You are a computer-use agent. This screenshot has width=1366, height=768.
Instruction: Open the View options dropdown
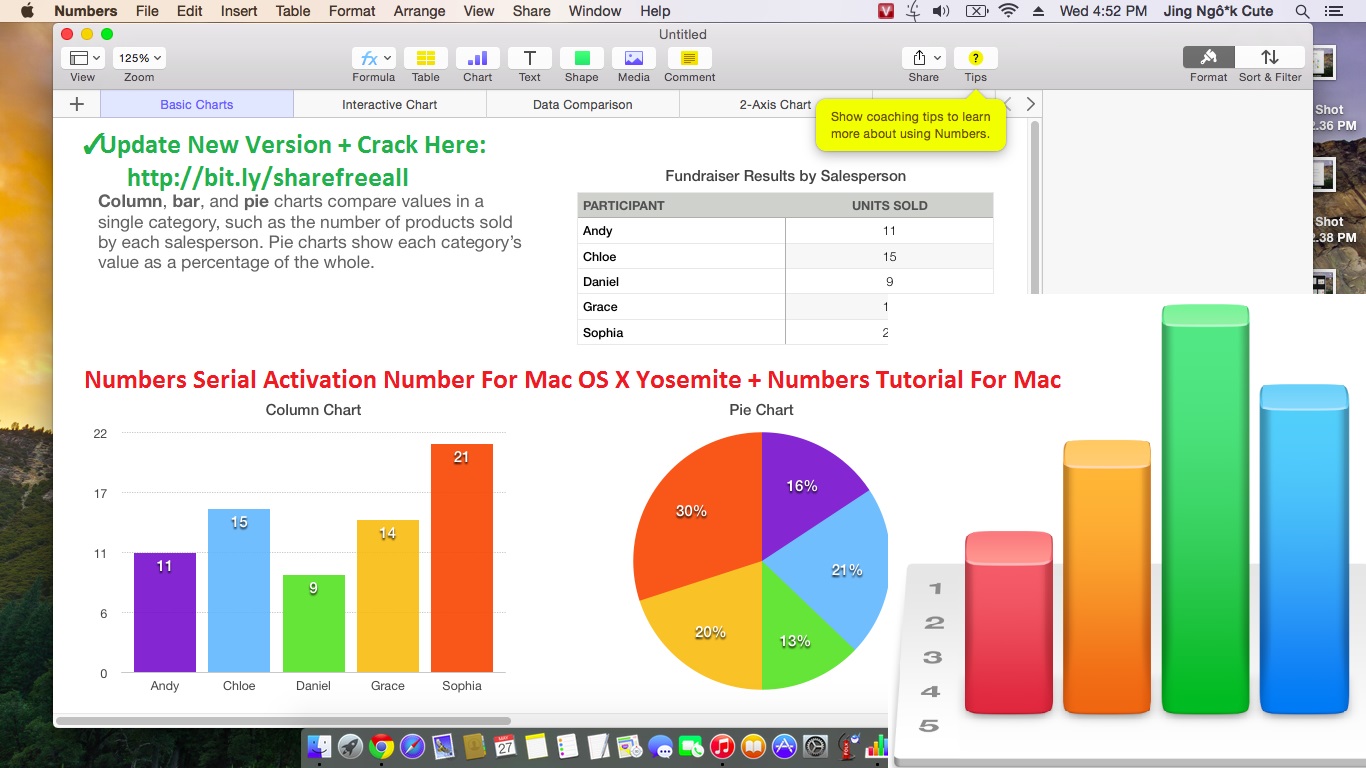coord(83,57)
